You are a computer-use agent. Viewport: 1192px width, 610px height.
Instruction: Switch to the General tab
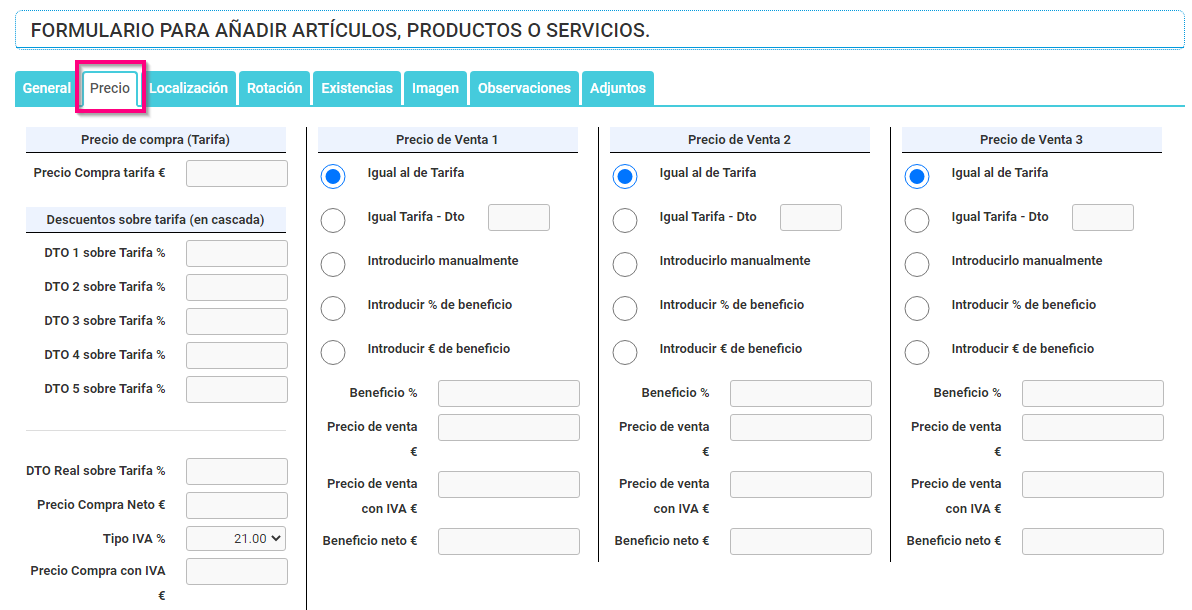pos(46,88)
